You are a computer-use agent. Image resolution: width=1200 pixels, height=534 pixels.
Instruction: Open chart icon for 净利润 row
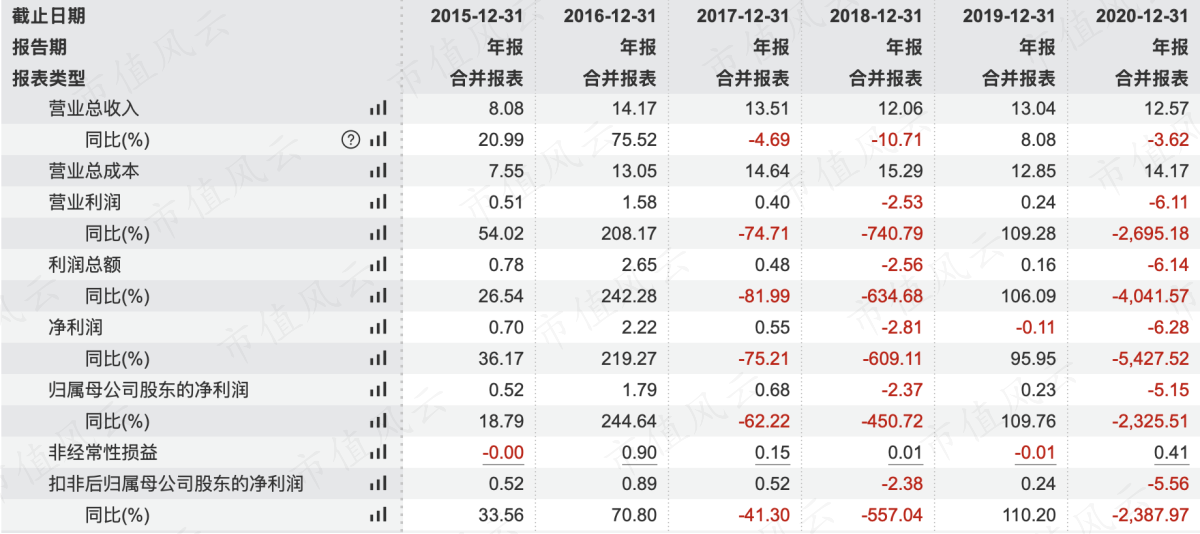pos(377,327)
